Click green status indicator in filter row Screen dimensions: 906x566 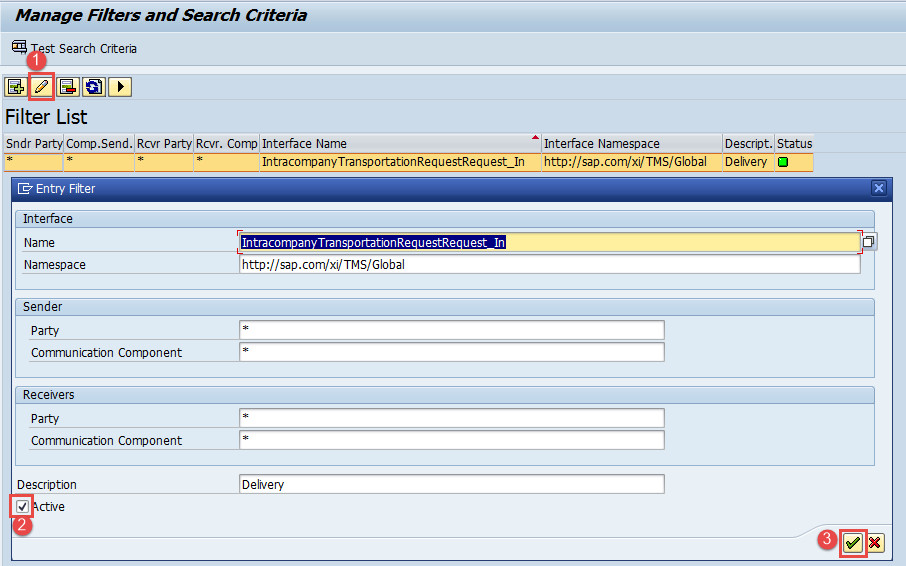[x=783, y=161]
